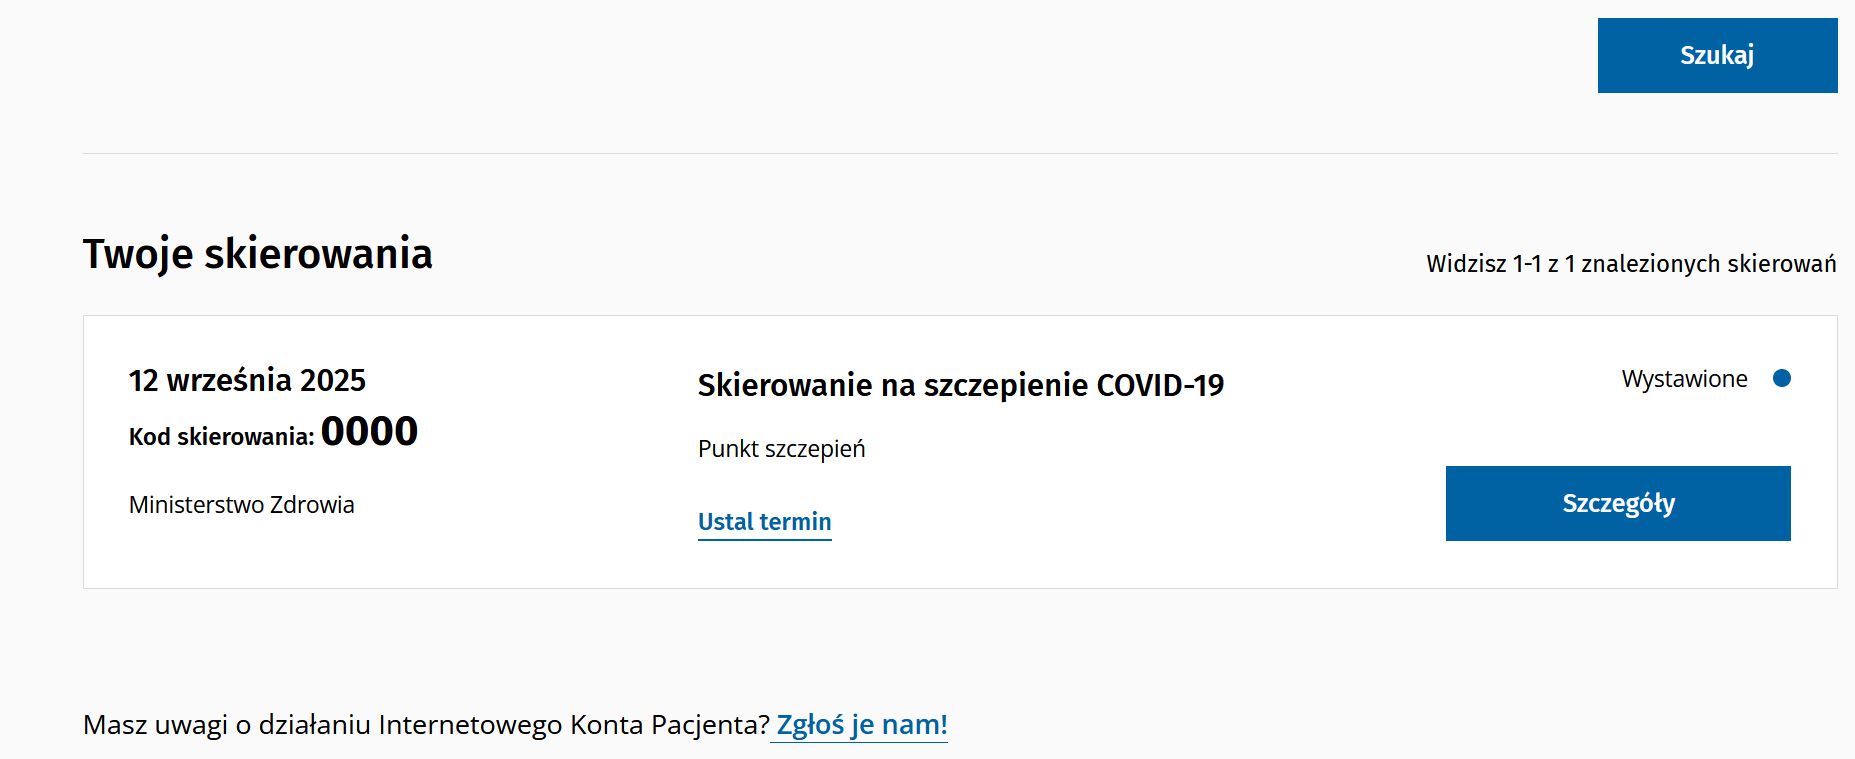The height and width of the screenshot is (759, 1855).
Task: Click the Skierowanie na szczepienie title
Action: tap(894, 385)
